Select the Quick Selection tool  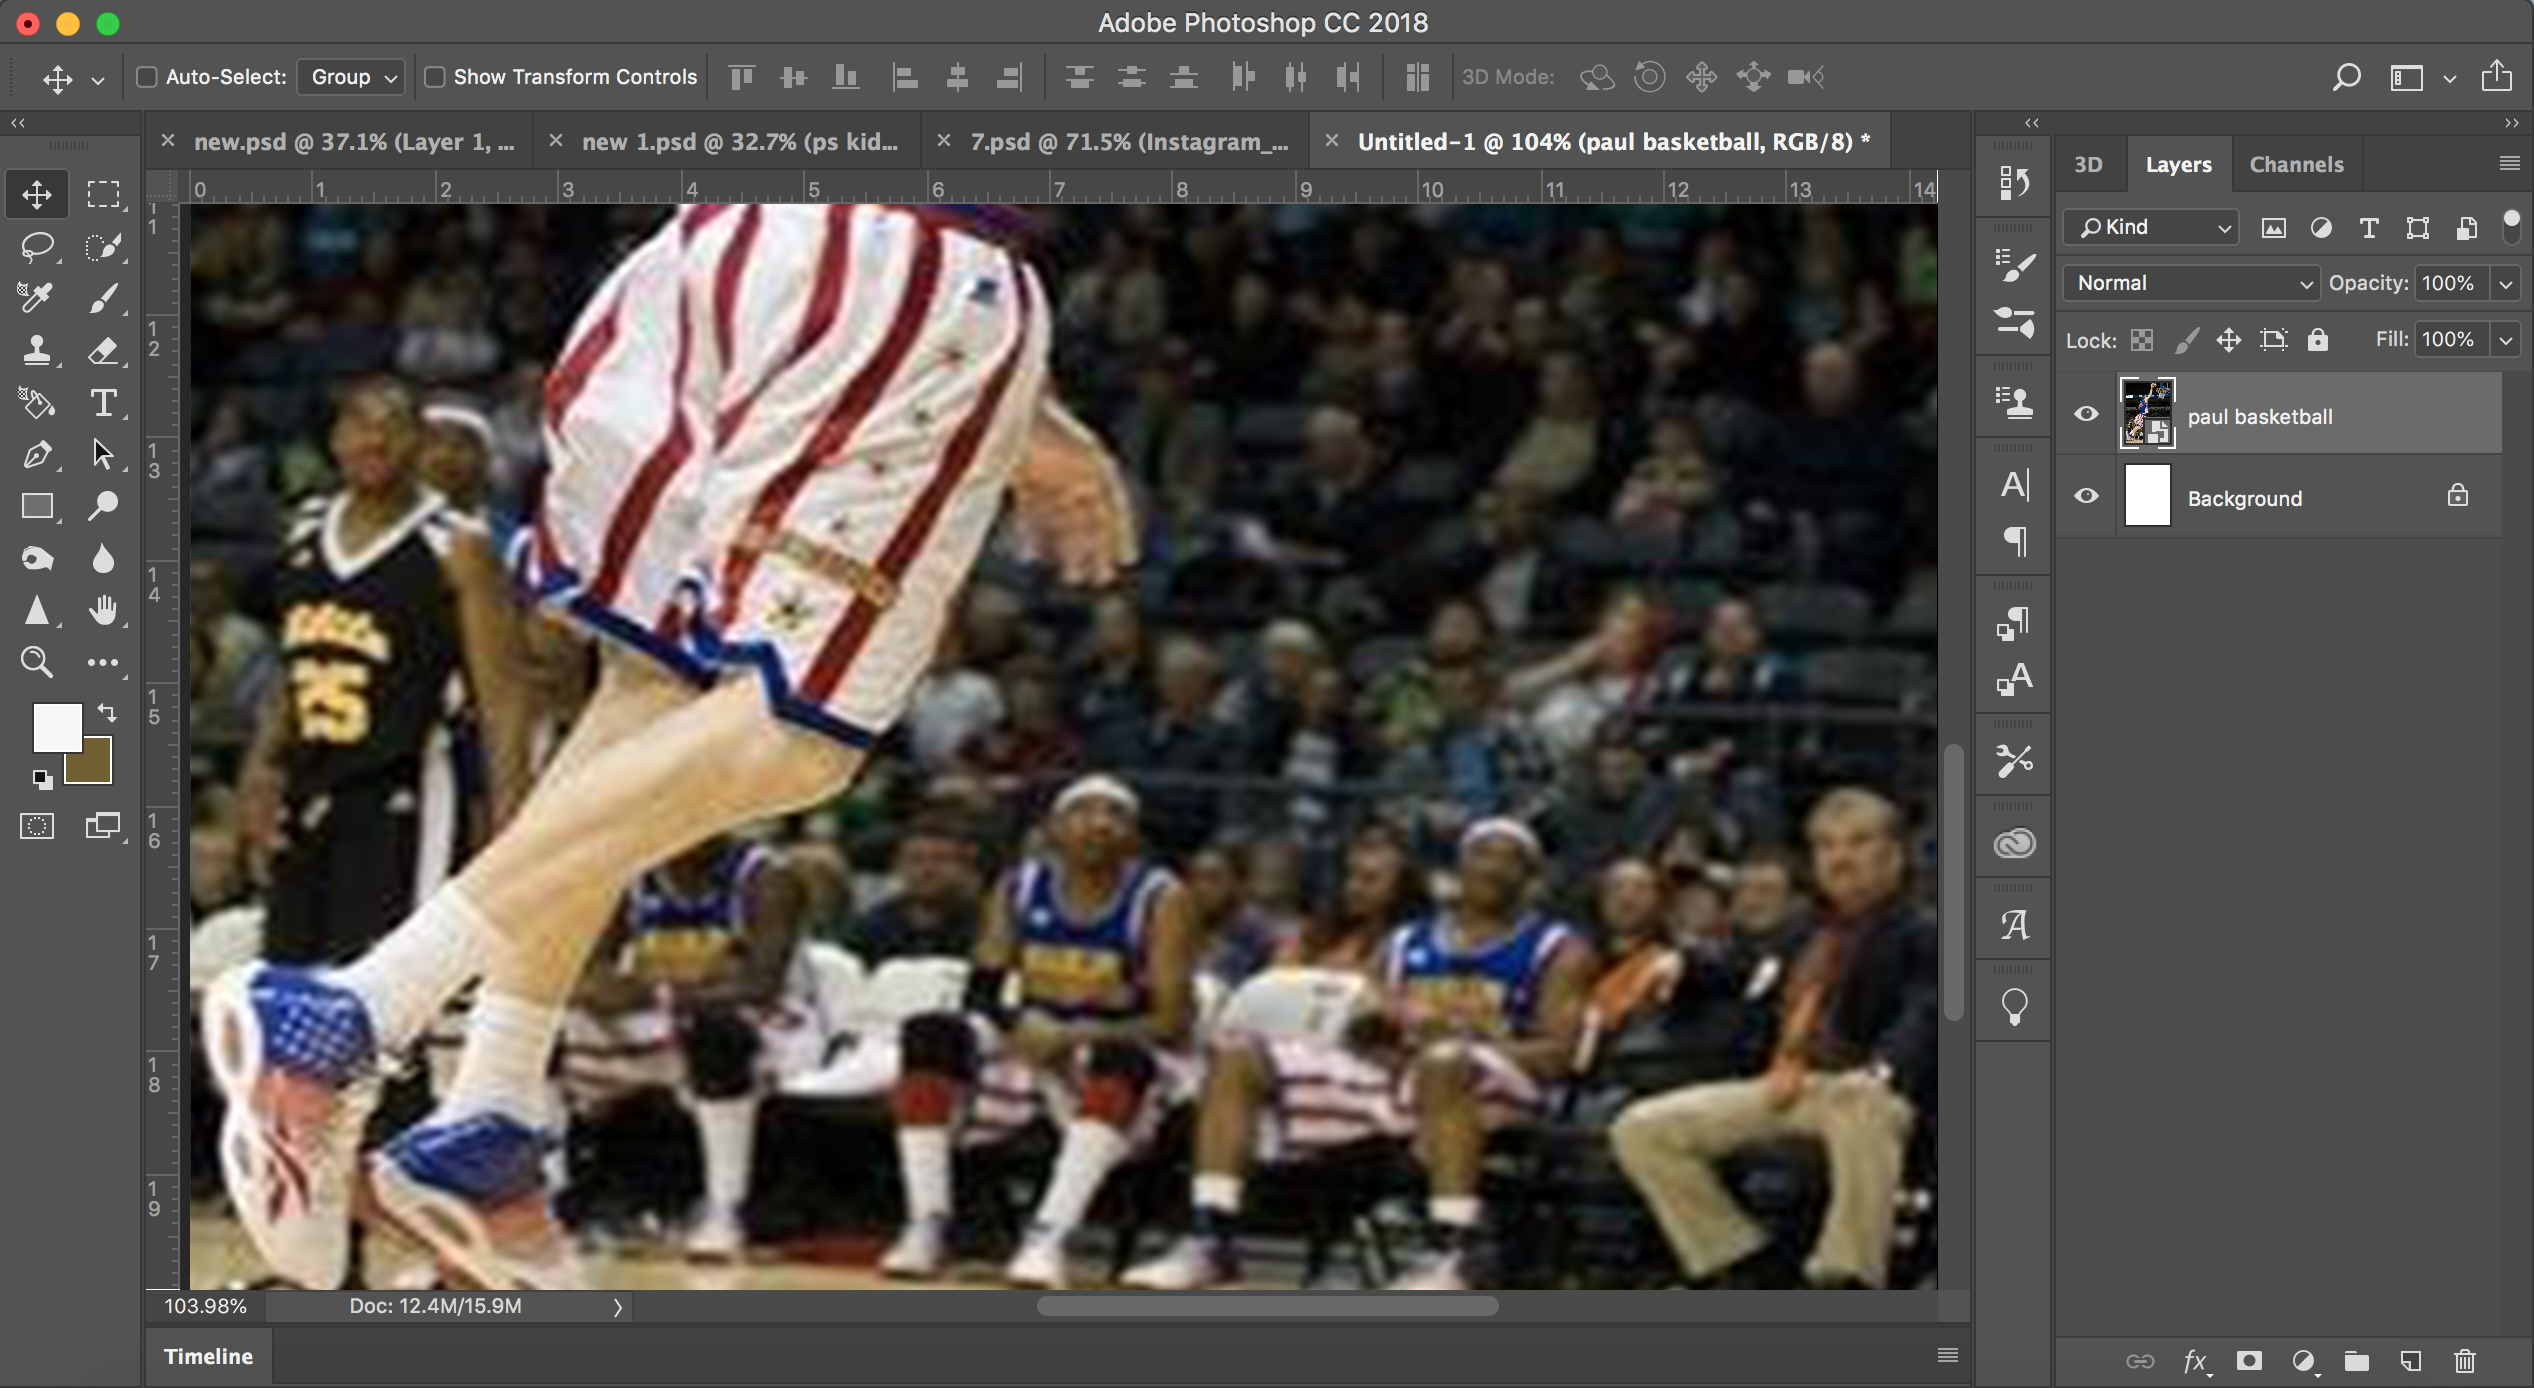[103, 246]
